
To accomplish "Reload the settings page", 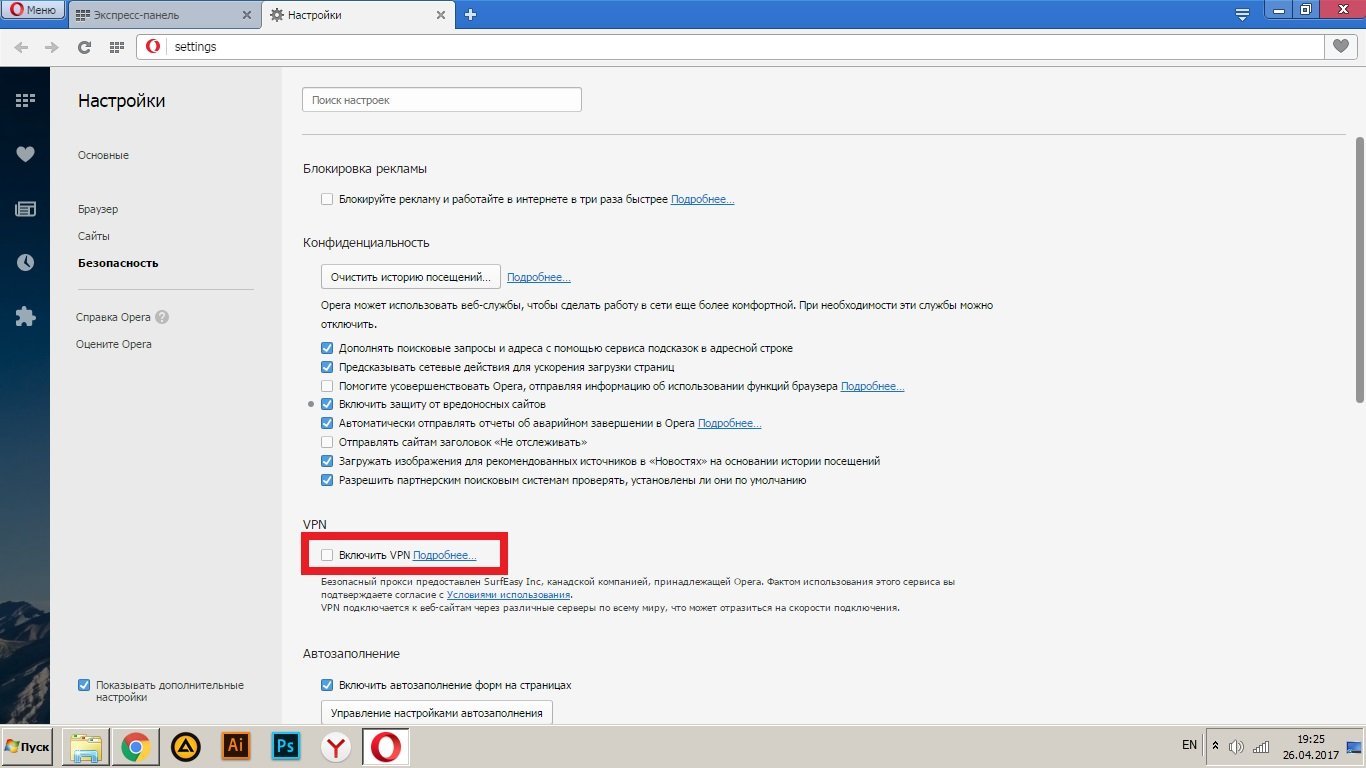I will click(85, 47).
